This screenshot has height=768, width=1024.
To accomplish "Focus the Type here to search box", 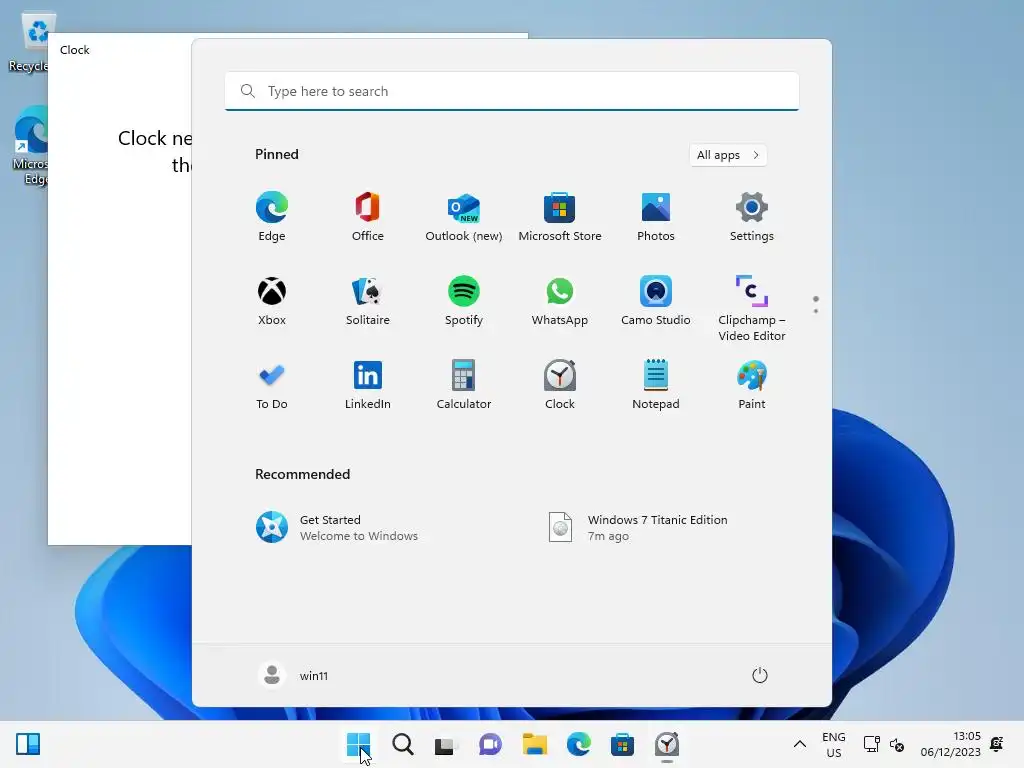I will tap(512, 91).
